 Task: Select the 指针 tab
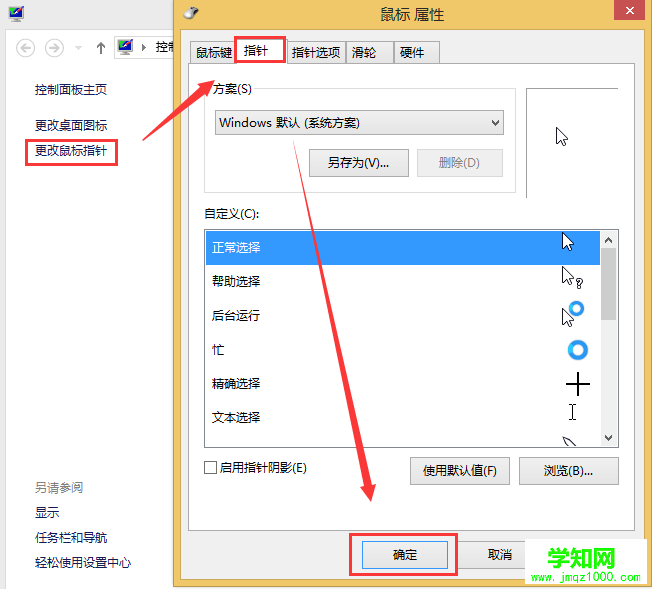(x=260, y=50)
